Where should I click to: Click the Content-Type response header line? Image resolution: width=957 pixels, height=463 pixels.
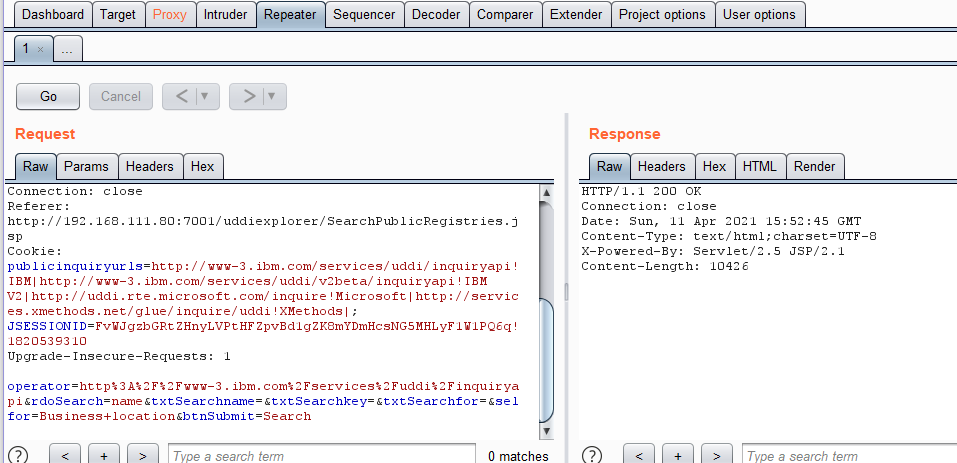729,237
